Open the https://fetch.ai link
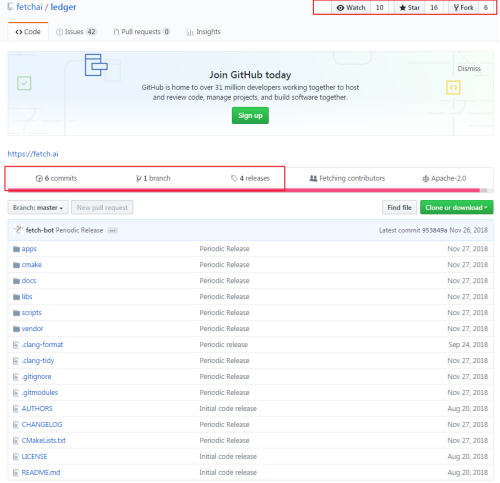The width and height of the screenshot is (500, 483). click(x=33, y=154)
